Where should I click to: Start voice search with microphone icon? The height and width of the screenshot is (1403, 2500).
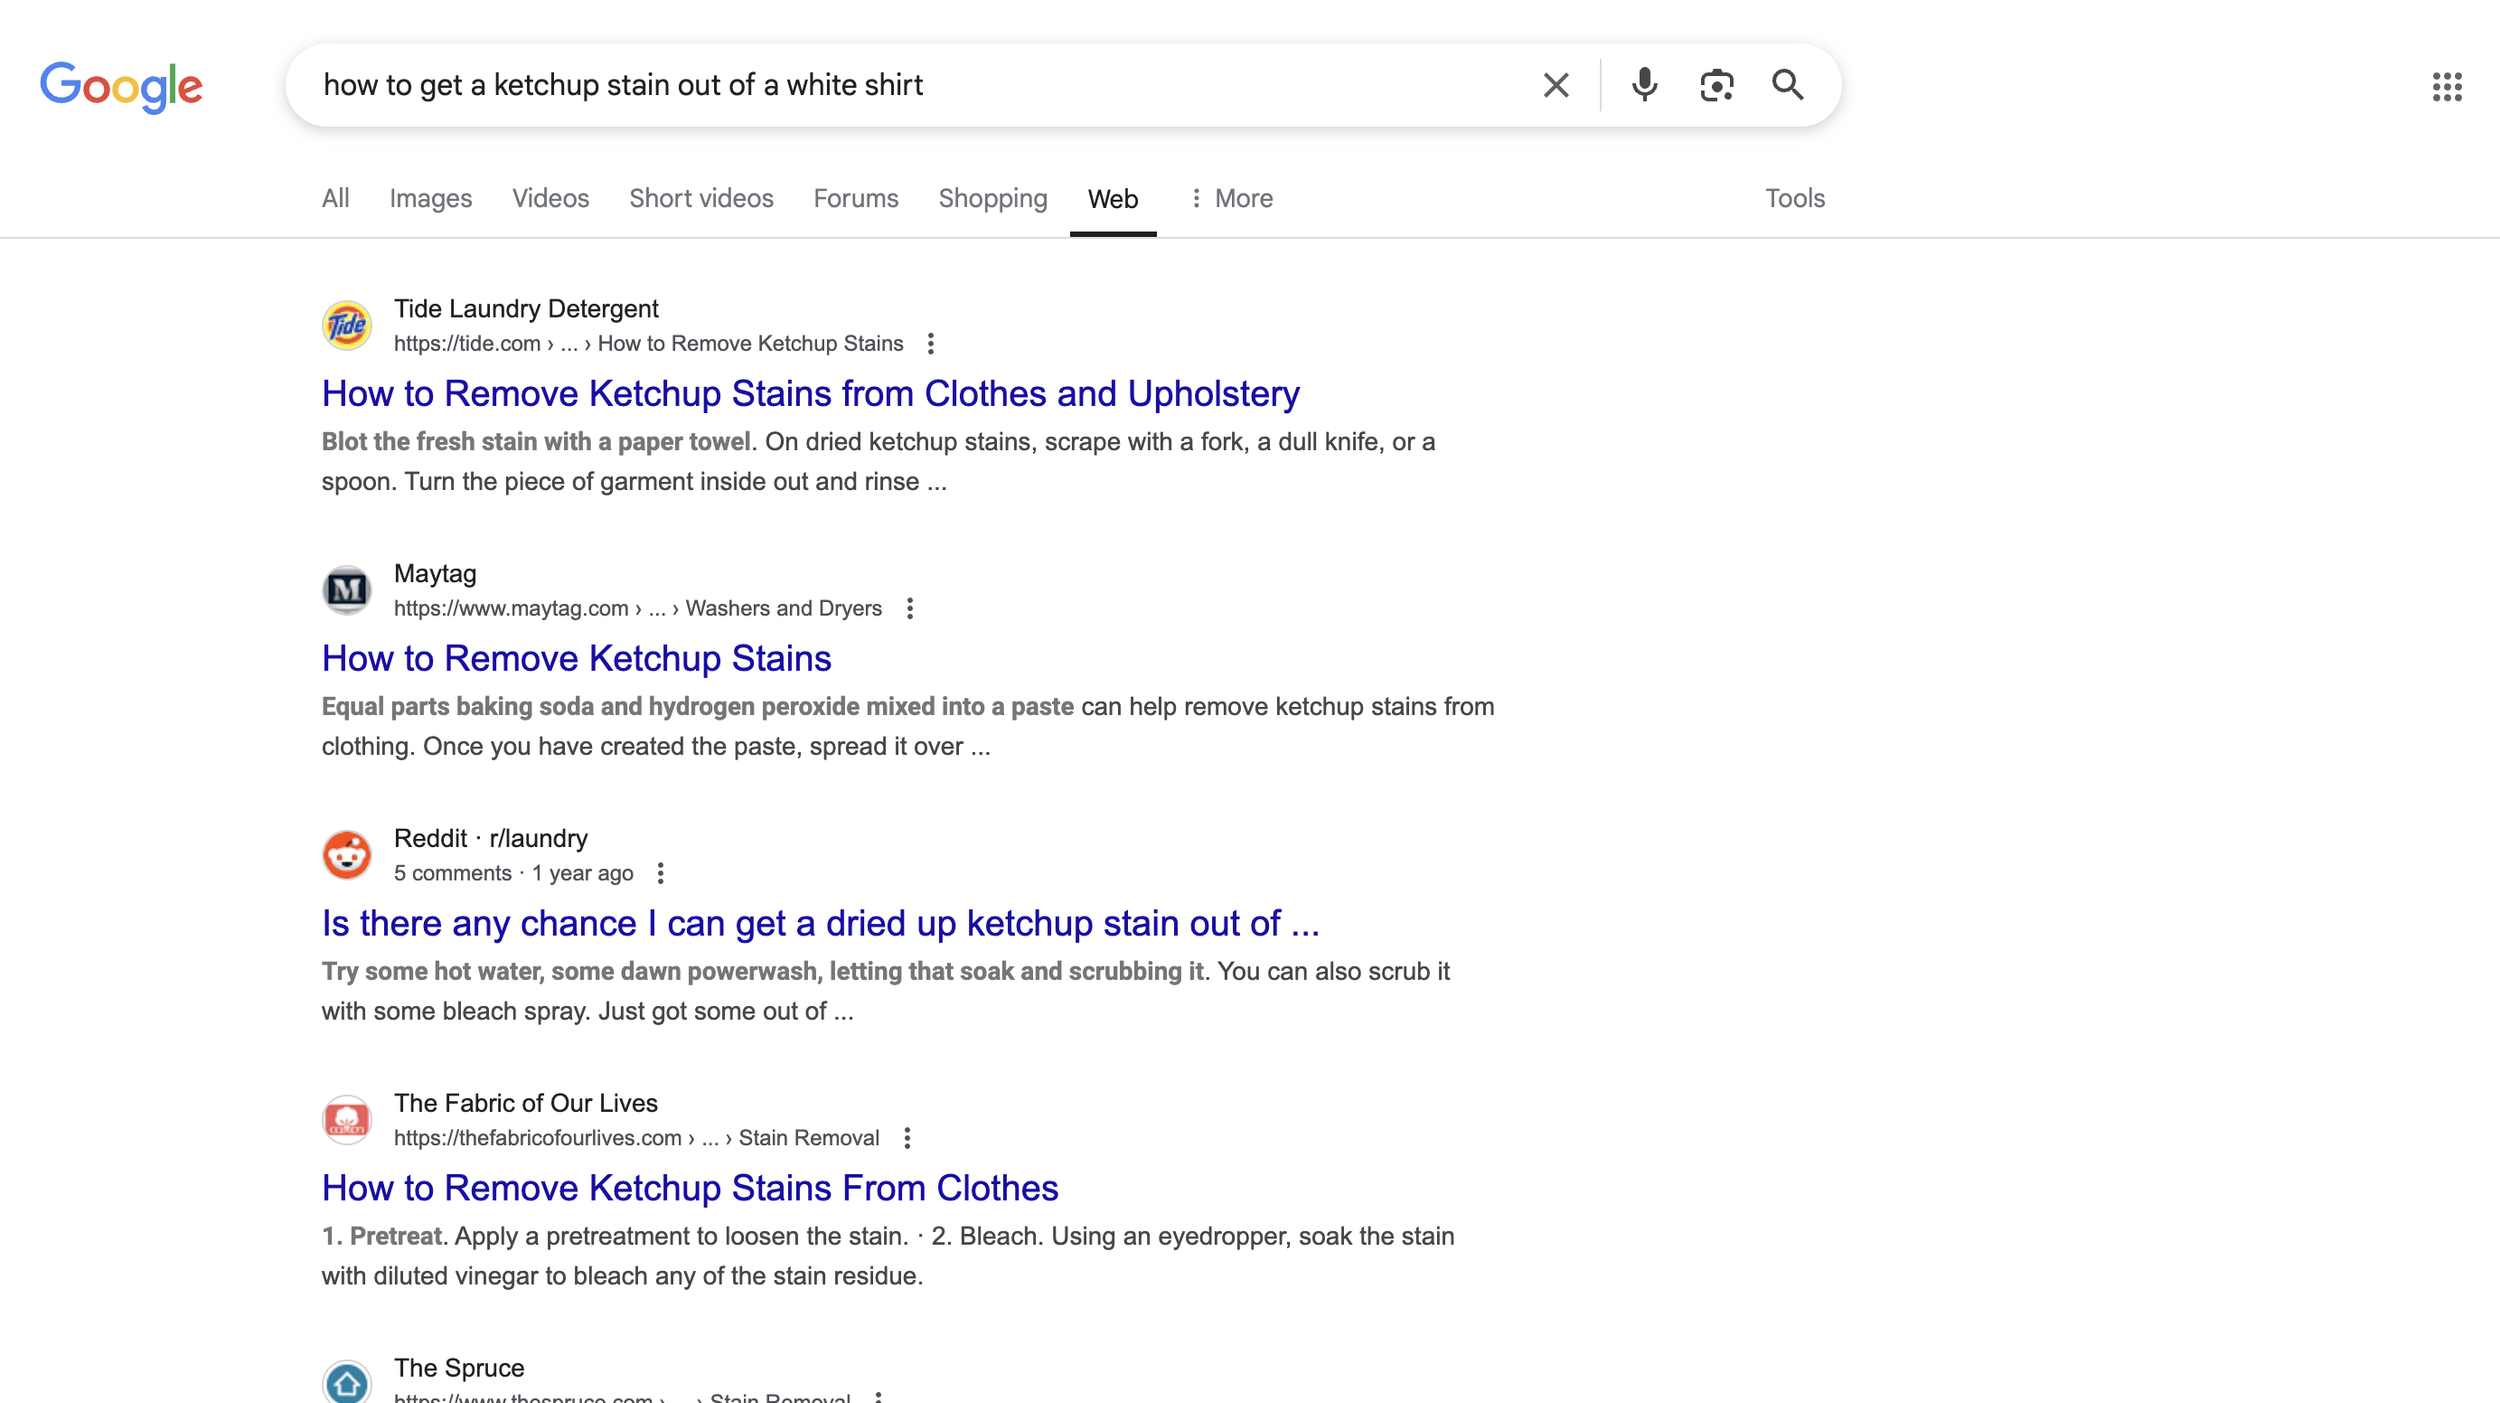[1643, 85]
